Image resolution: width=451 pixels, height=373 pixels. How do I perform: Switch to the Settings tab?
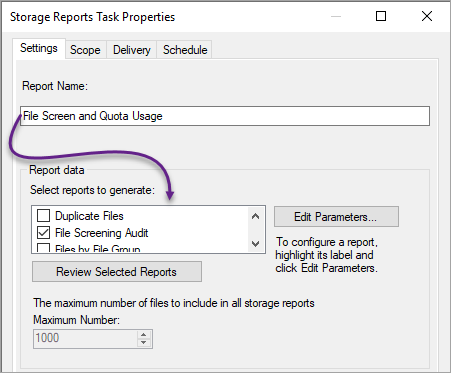[39, 48]
